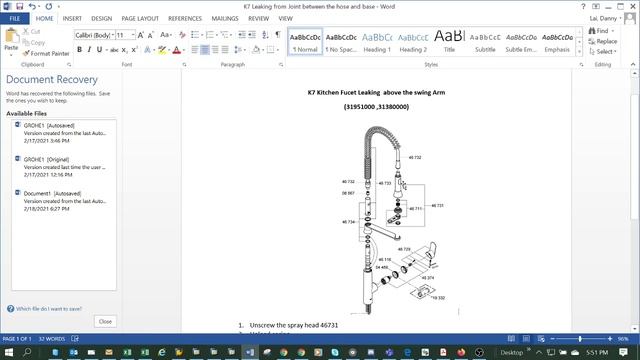Open the FILE tab
The height and width of the screenshot is (360, 640).
point(15,18)
